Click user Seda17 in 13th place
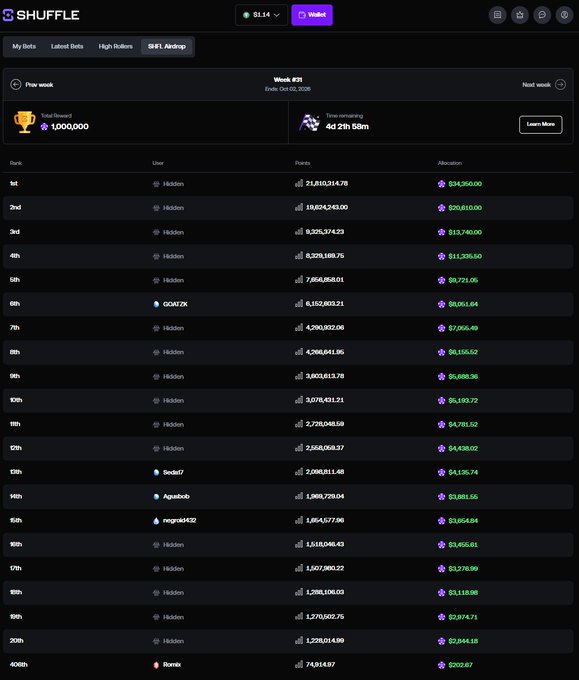The height and width of the screenshot is (680, 579). click(173, 472)
